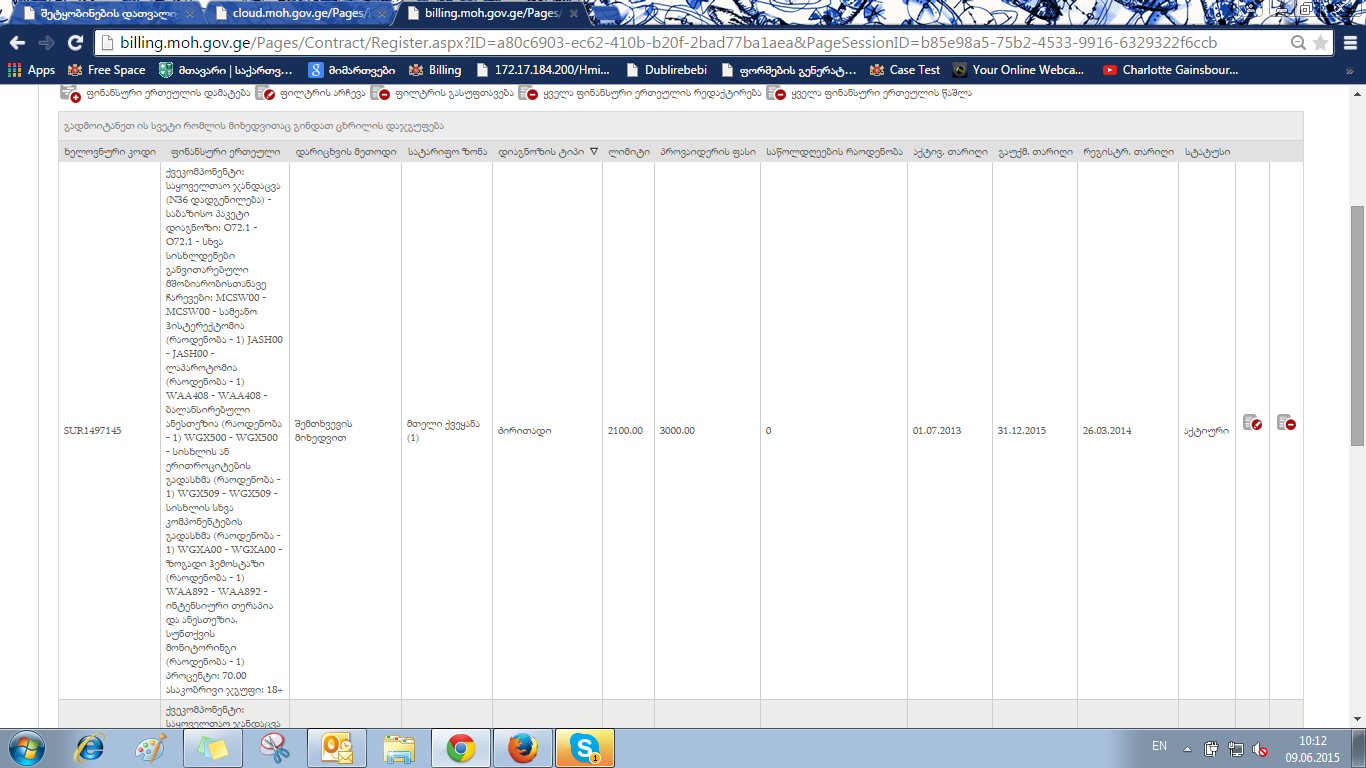The image size is (1366, 768).
Task: Click the page's vertical scrollbar thumb
Action: coord(1357,325)
